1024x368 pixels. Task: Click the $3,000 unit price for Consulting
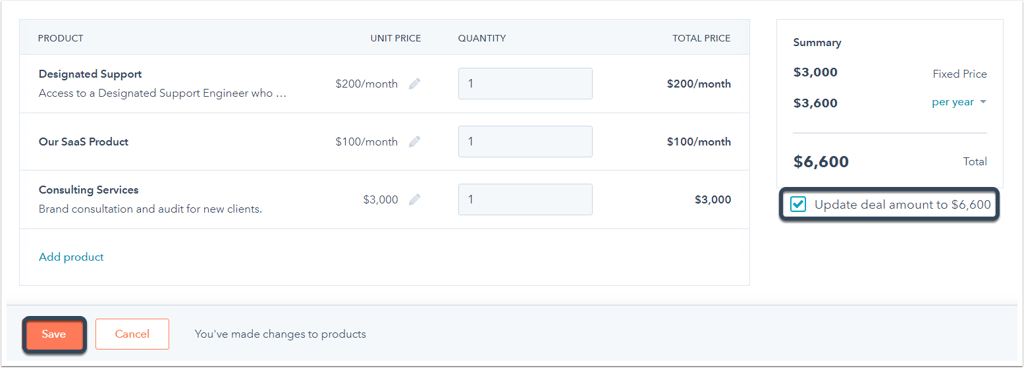[x=381, y=200]
